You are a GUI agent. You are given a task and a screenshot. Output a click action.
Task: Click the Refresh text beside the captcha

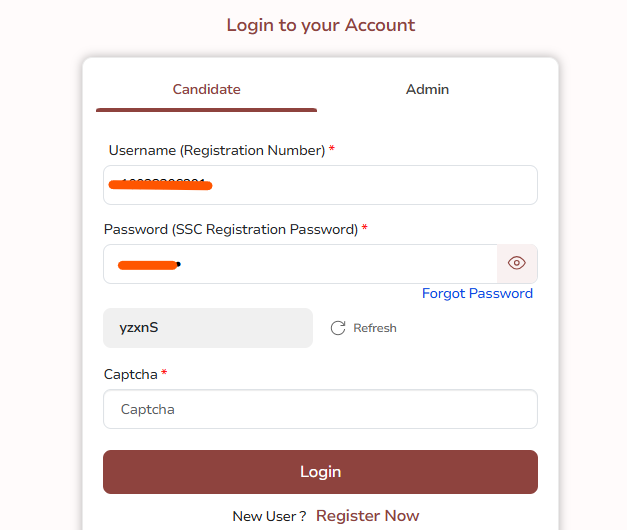point(375,328)
